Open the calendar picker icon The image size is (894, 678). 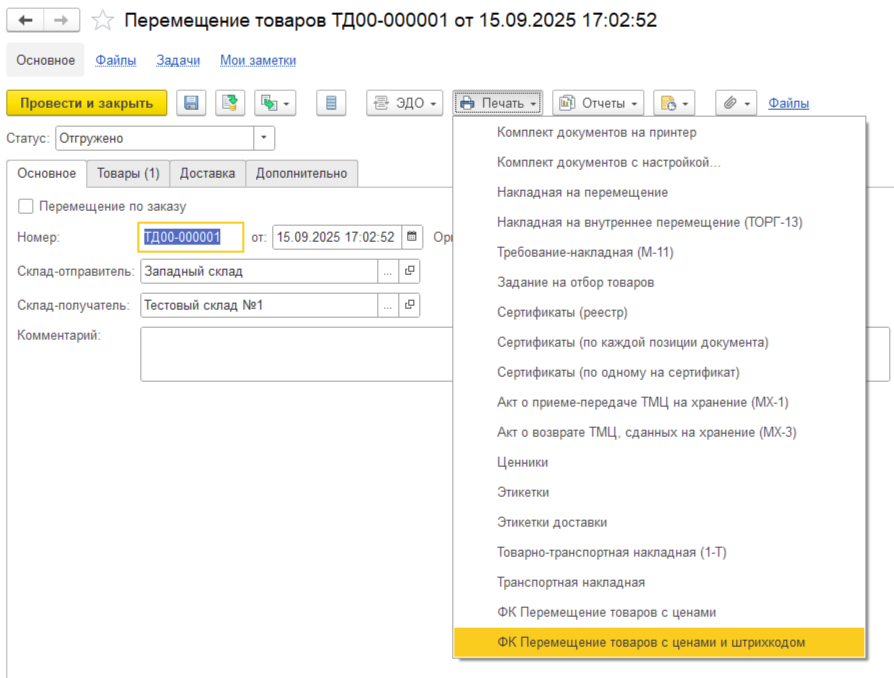pos(412,237)
